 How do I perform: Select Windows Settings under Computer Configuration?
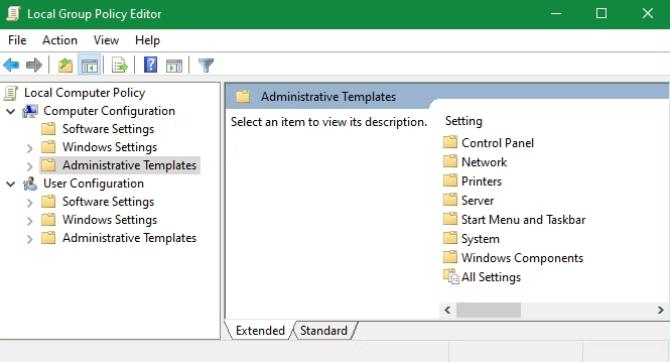click(x=110, y=147)
